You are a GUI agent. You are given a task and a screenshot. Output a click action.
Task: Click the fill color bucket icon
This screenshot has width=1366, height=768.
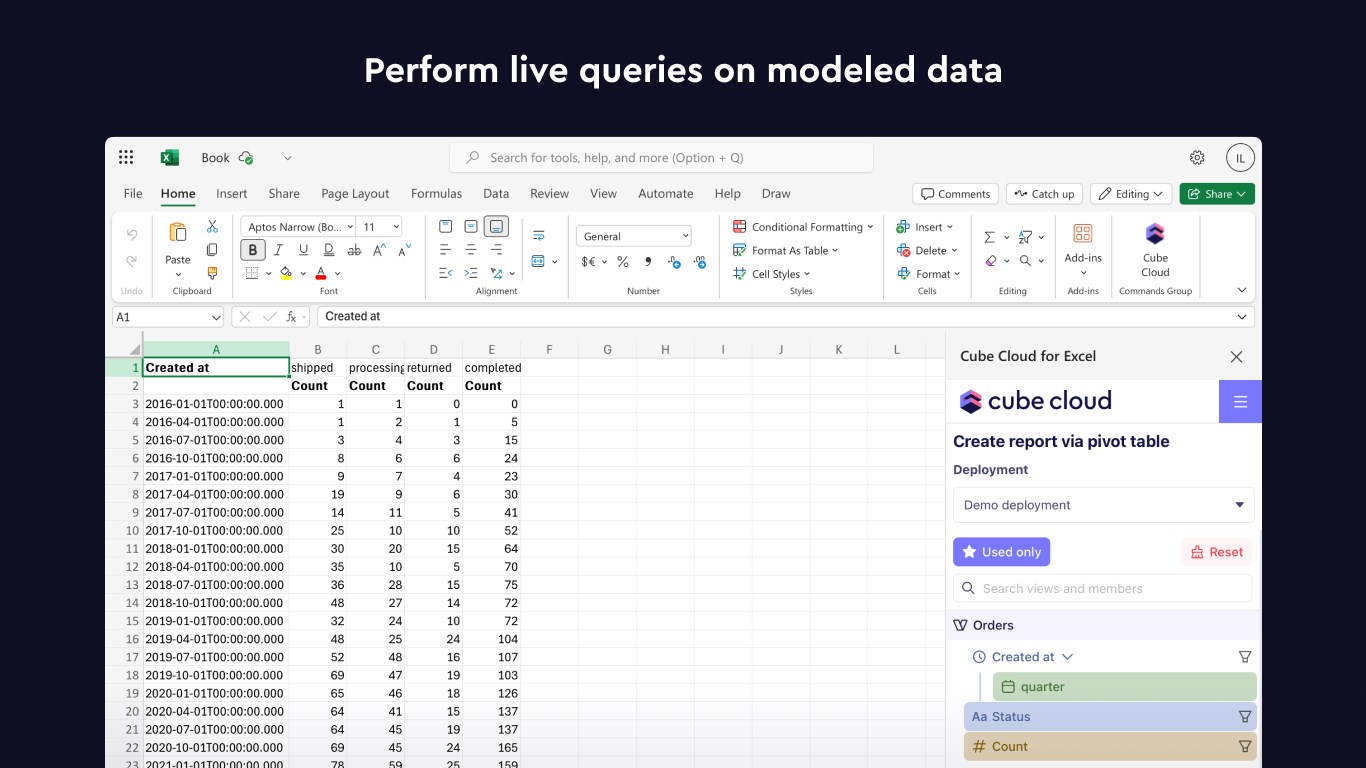tap(286, 273)
